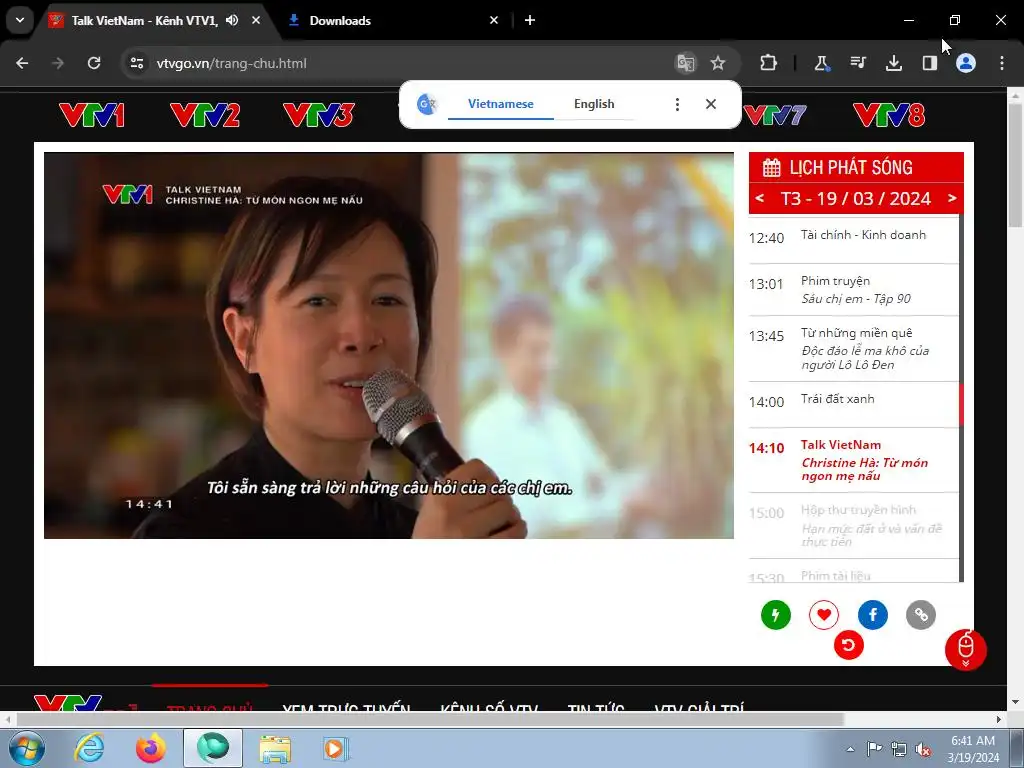The height and width of the screenshot is (768, 1024).
Task: Close the Talk VietNam tab
Action: coord(256,20)
